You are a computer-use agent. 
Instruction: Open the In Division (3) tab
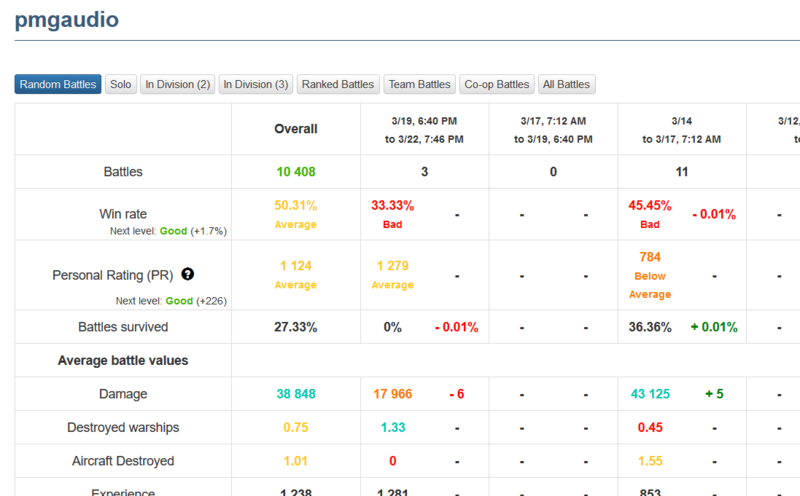pos(255,85)
